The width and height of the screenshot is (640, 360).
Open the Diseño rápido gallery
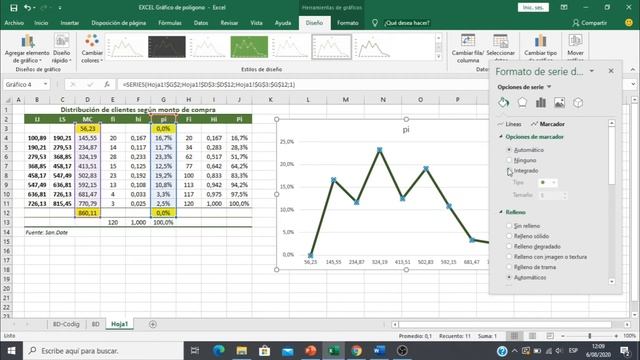coord(62,49)
